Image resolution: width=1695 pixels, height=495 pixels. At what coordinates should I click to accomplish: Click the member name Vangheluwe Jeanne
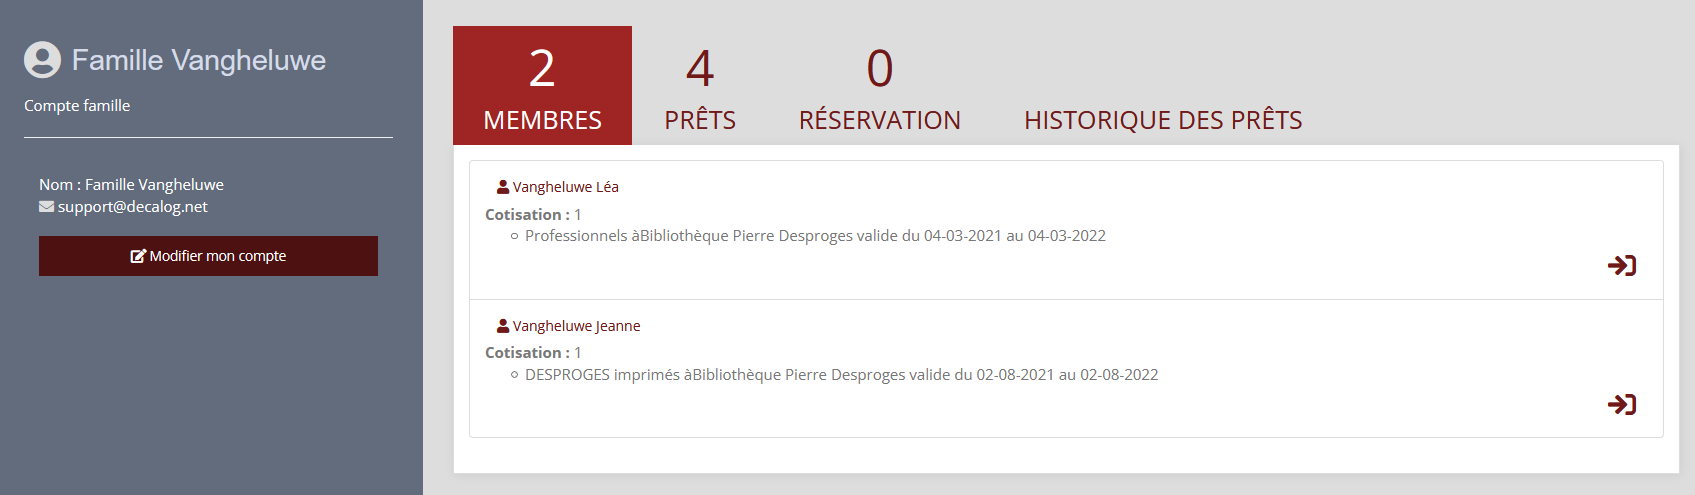[x=577, y=326]
